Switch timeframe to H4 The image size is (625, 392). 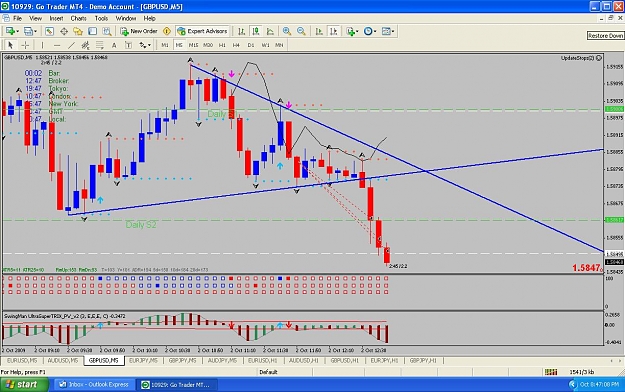click(236, 45)
